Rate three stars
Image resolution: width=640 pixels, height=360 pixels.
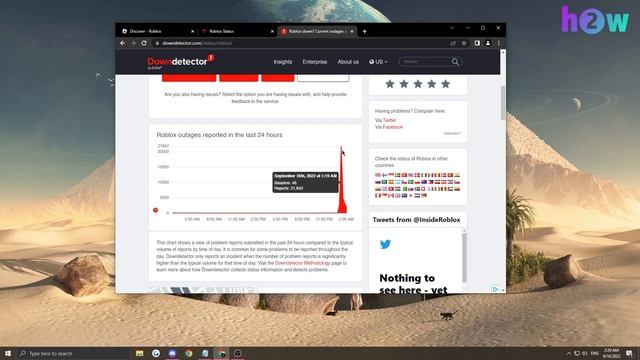click(x=418, y=84)
